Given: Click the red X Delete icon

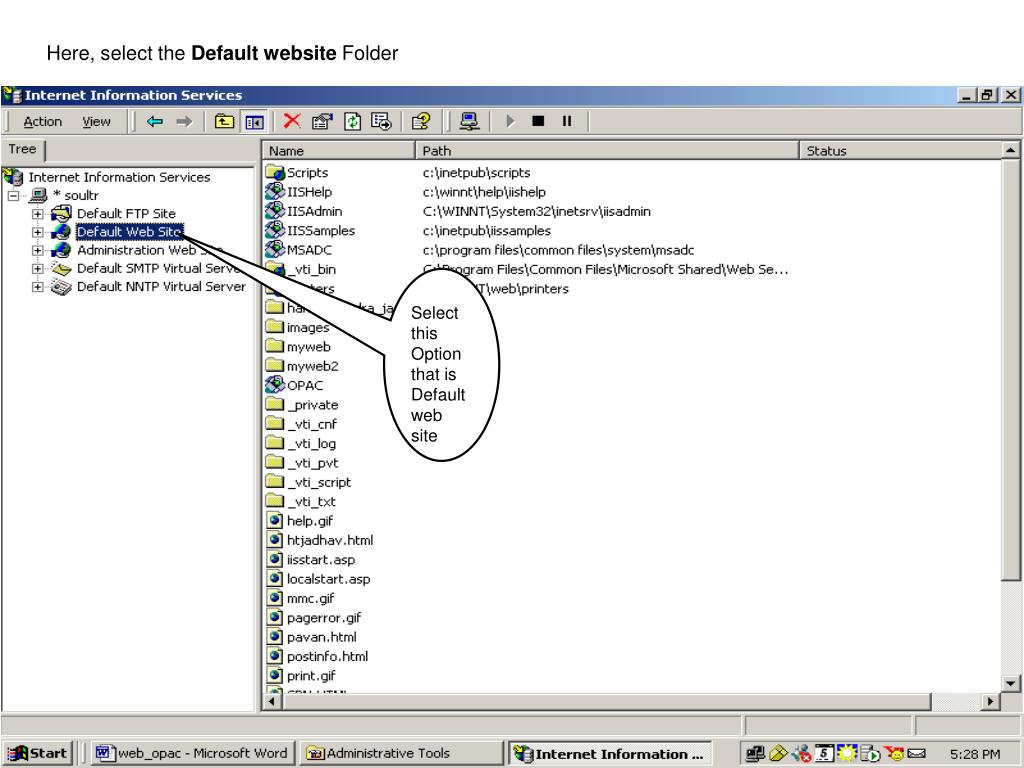Looking at the screenshot, I should point(292,121).
